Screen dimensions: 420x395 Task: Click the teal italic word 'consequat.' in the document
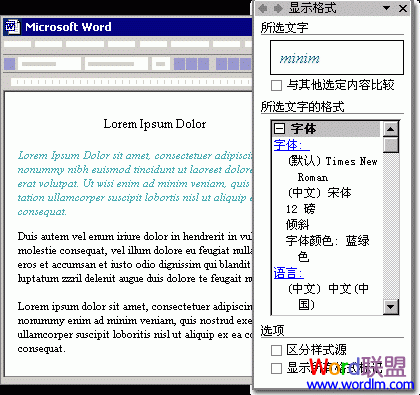[x=42, y=212]
